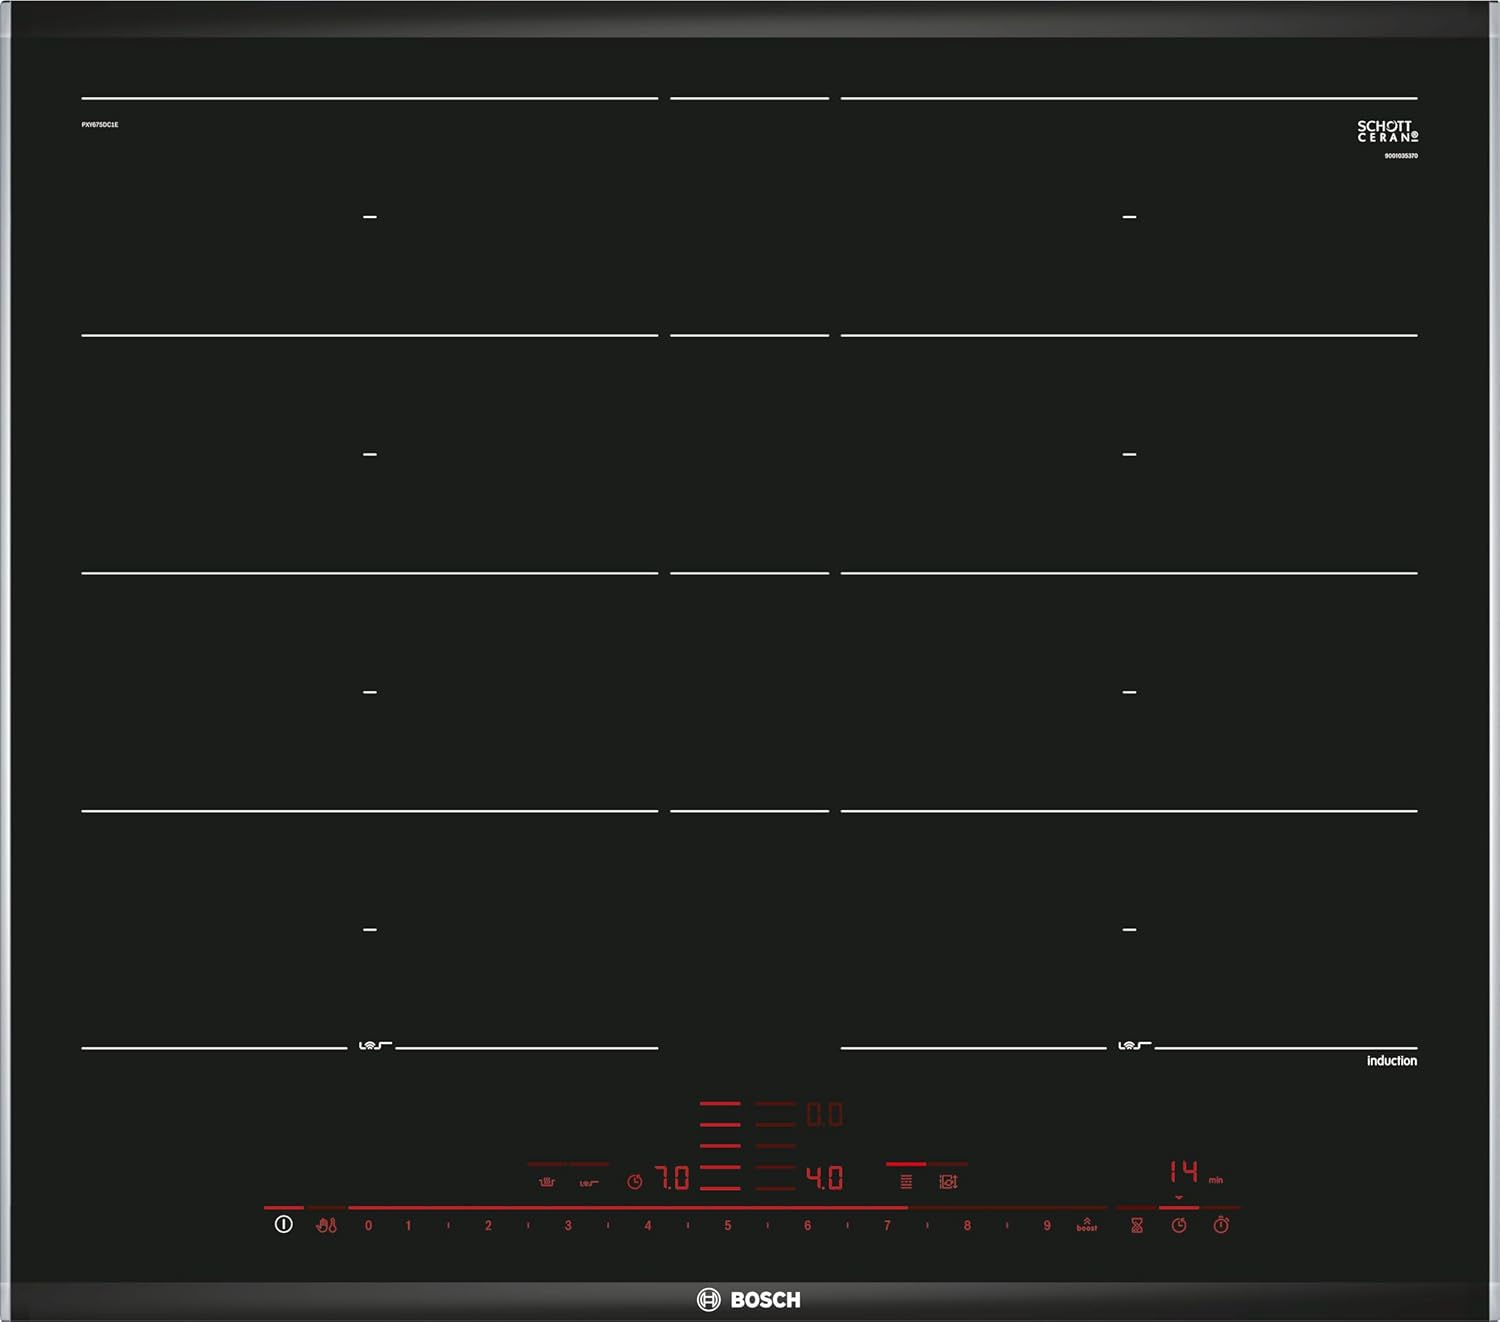1500x1322 pixels.
Task: Select the rear right zone showing 0.0
Action: pos(824,1115)
